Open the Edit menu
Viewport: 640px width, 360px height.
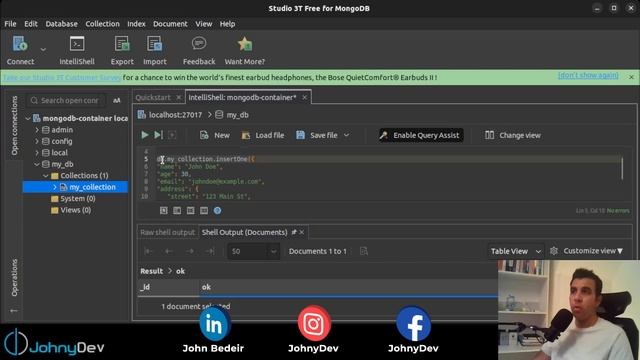click(31, 24)
